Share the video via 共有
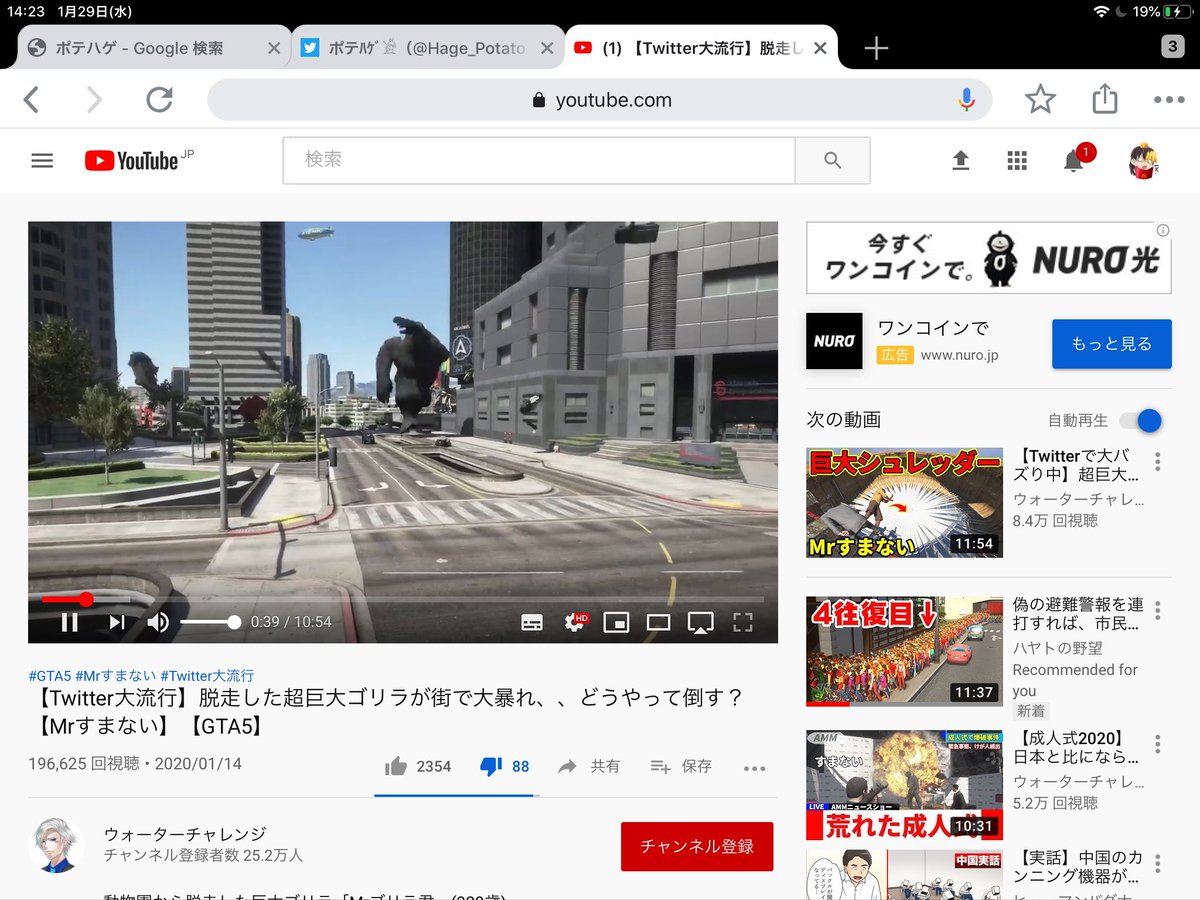 (x=589, y=767)
